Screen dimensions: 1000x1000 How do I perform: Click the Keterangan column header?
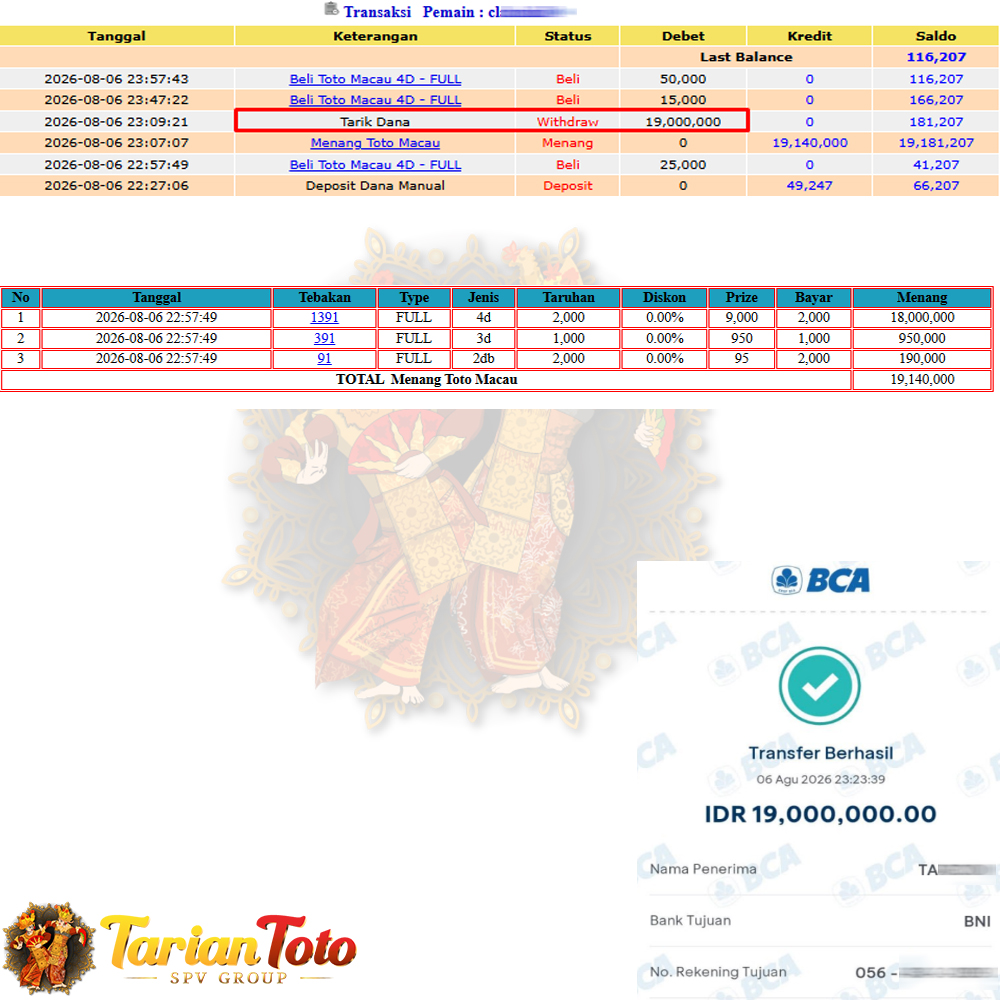pyautogui.click(x=375, y=36)
